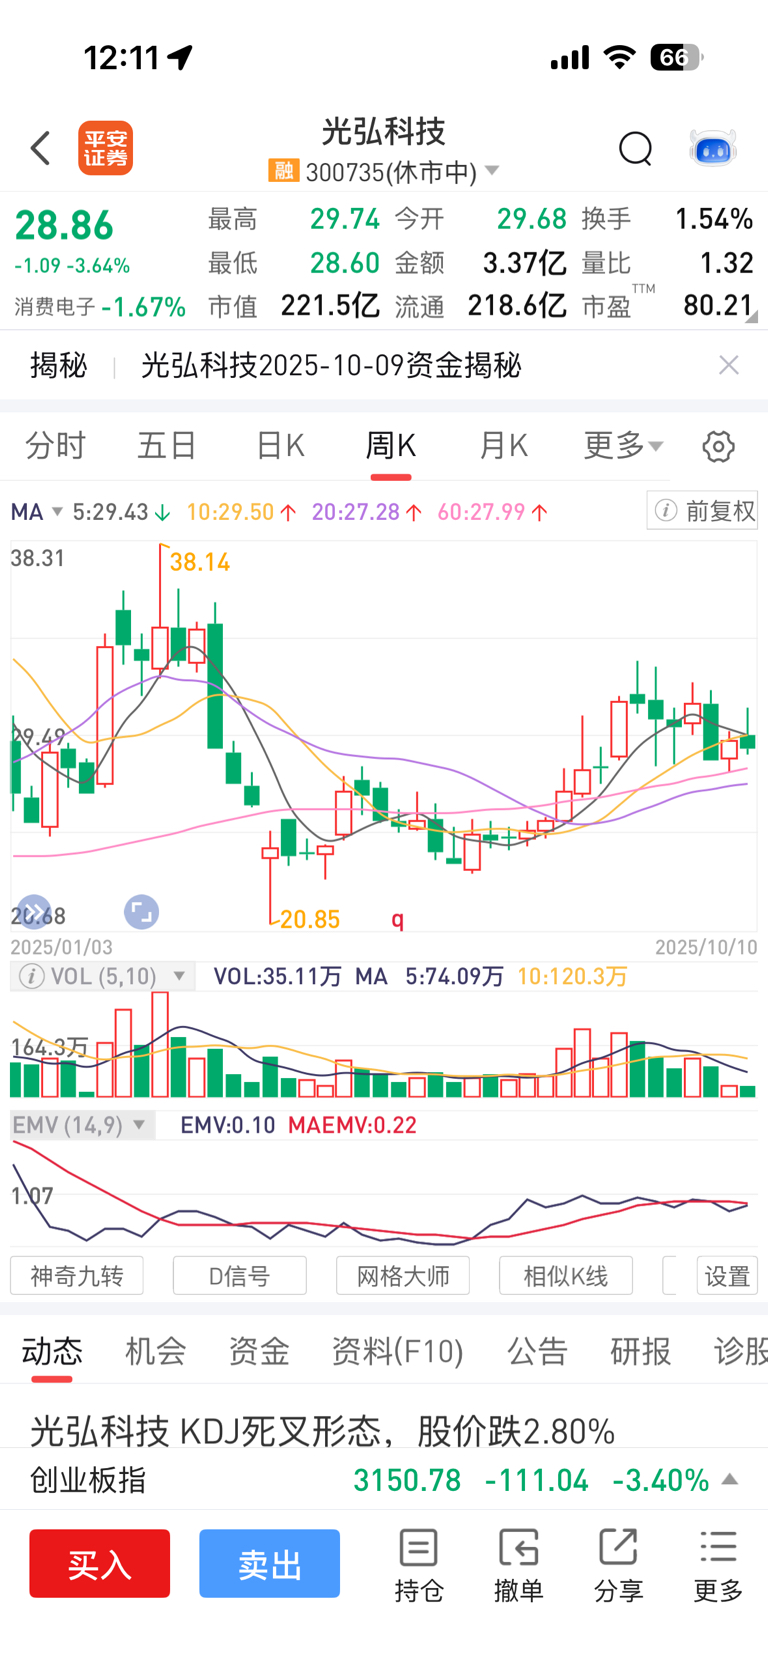Tap the Wi-Fi status icon
This screenshot has width=769, height=1665.
[x=620, y=57]
